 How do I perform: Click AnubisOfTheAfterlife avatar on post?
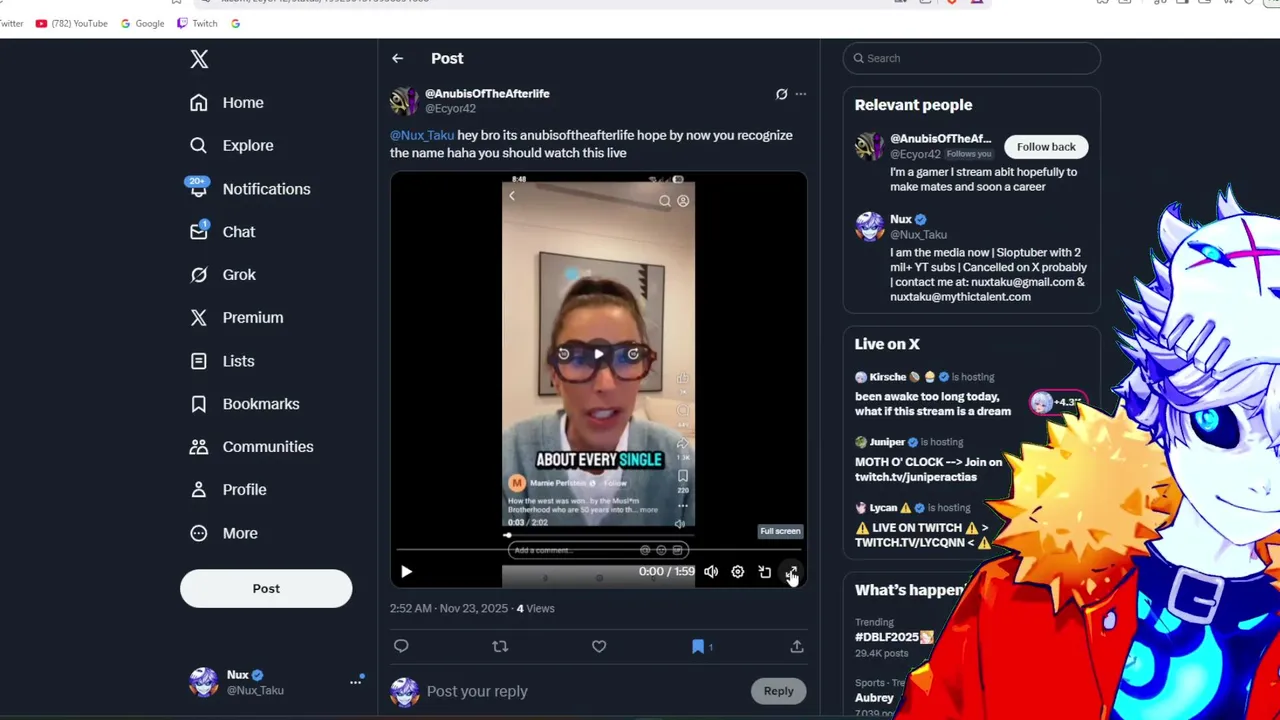[404, 101]
